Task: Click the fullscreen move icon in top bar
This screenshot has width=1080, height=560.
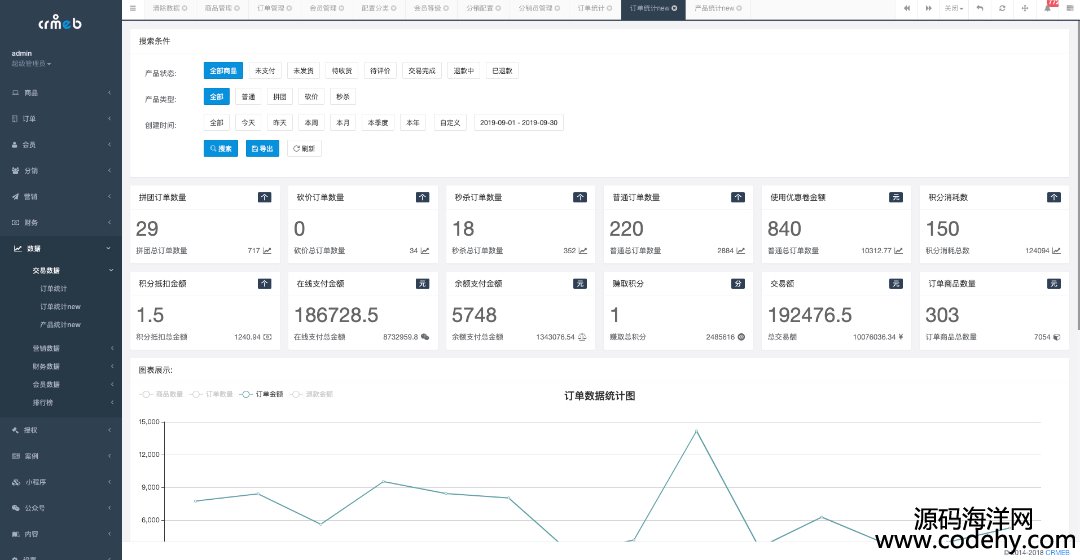Action: (x=1026, y=8)
